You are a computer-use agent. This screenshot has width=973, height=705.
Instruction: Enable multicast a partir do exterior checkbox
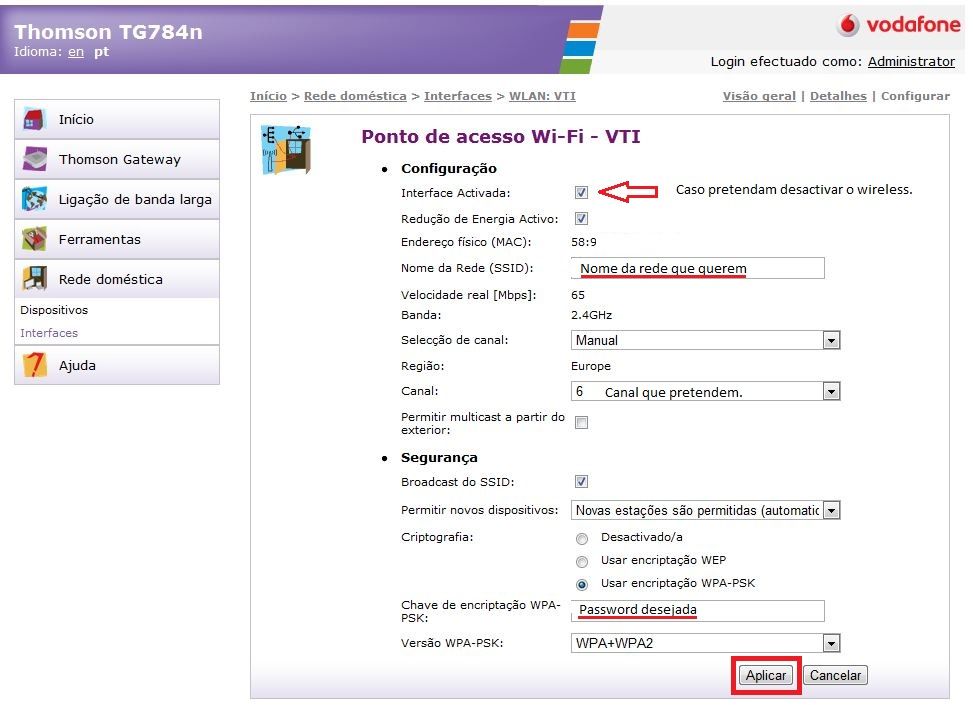tap(581, 423)
